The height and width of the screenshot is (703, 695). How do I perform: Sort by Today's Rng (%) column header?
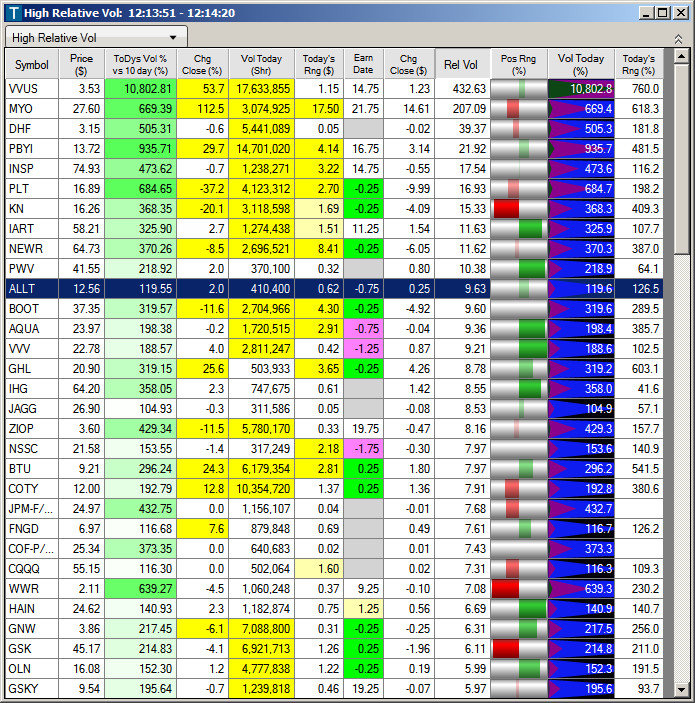pos(639,65)
